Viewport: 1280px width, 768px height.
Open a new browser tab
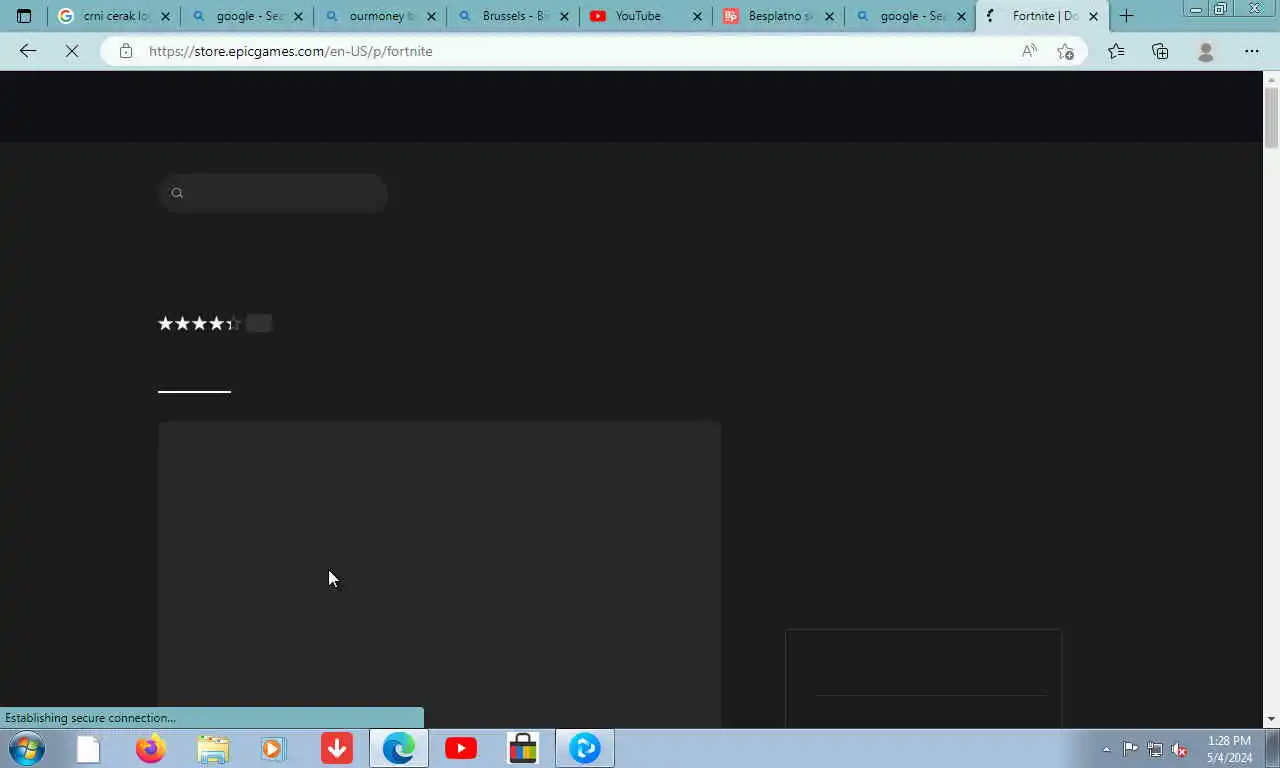tap(1127, 16)
